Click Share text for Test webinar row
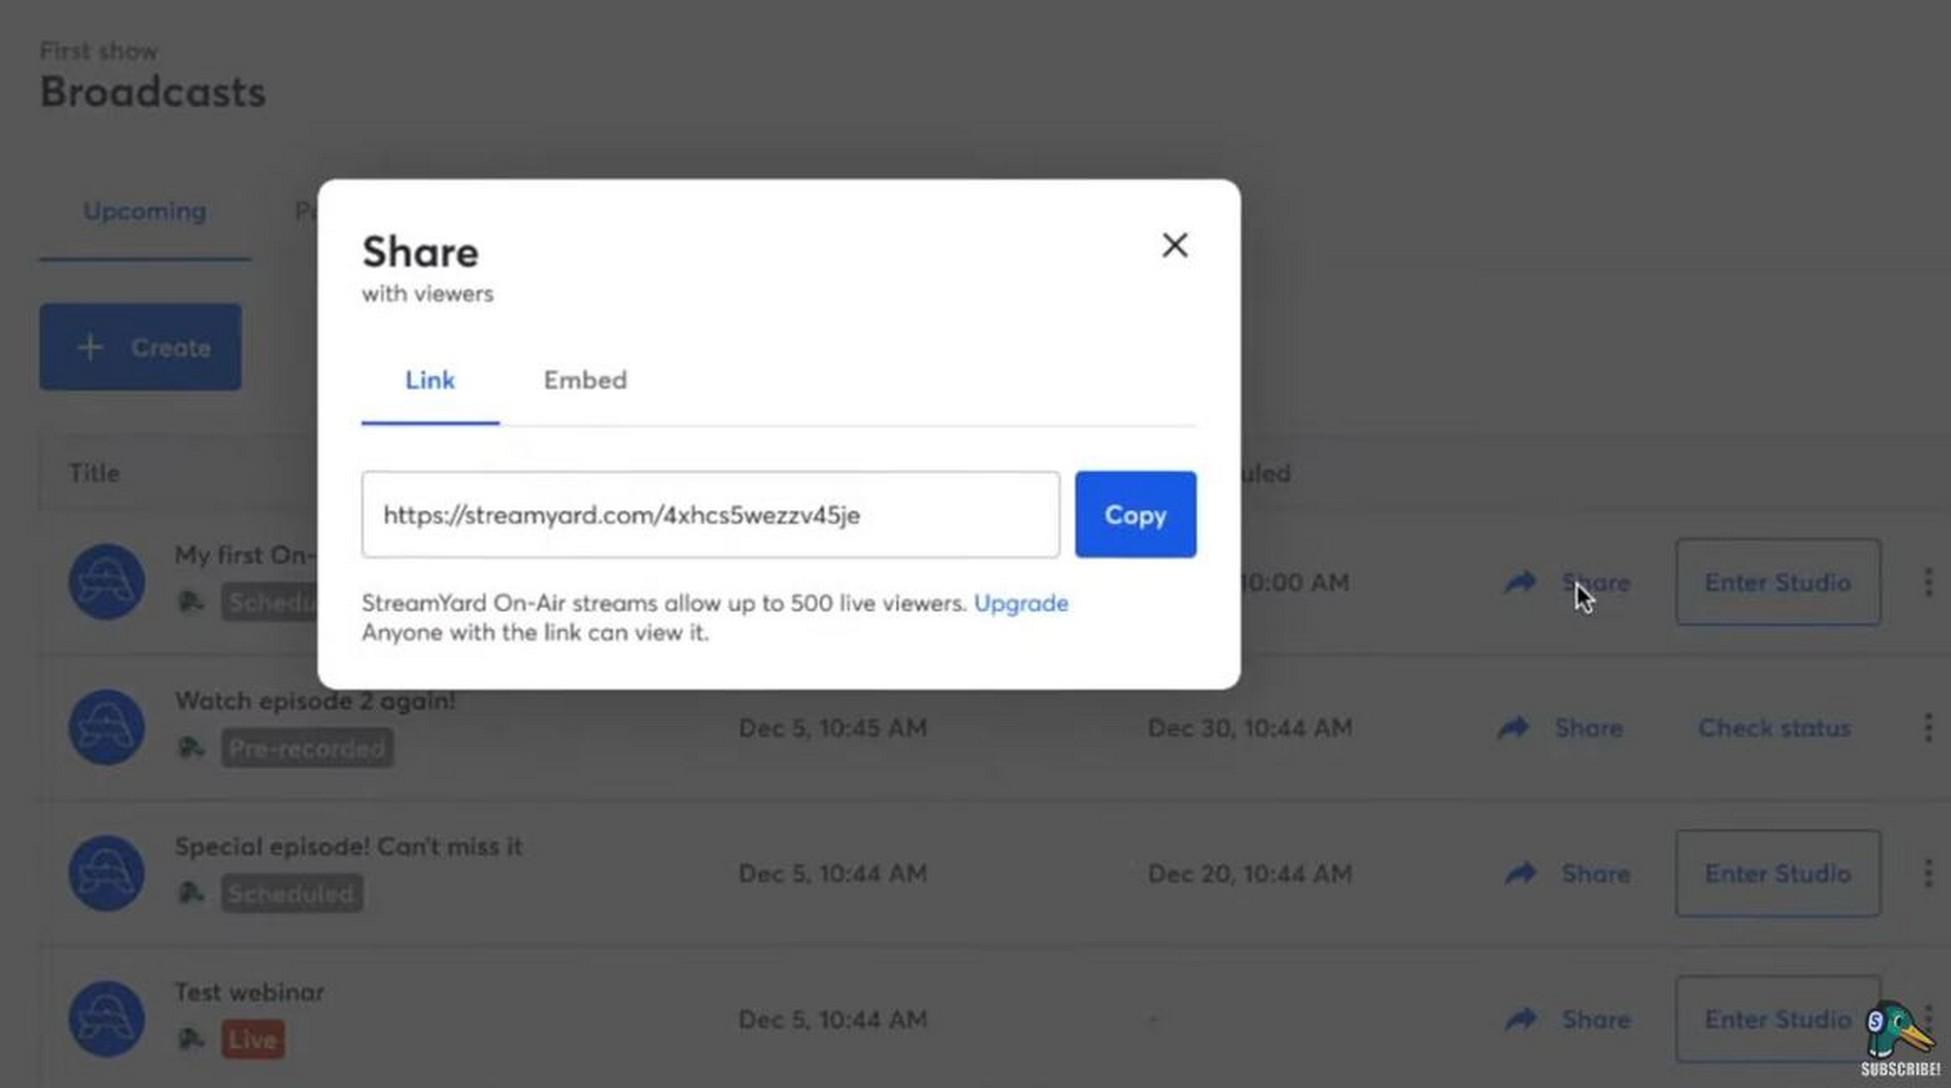This screenshot has width=1951, height=1088. point(1595,1020)
